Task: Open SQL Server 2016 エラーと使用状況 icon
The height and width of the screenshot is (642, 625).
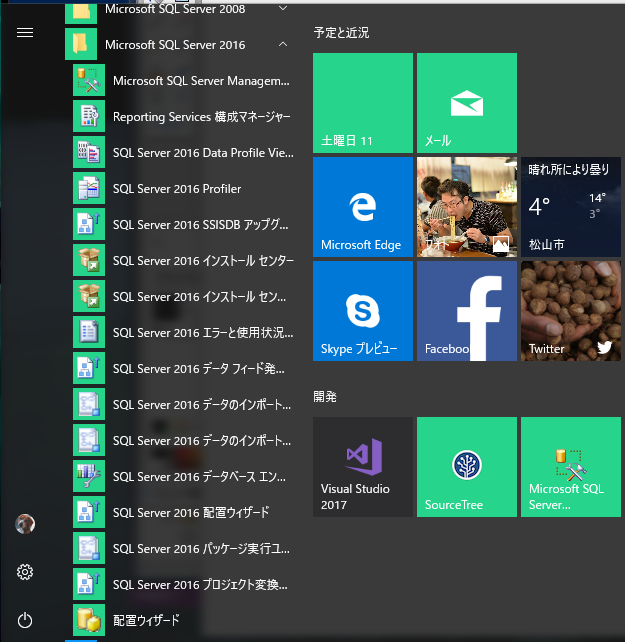Action: point(89,332)
